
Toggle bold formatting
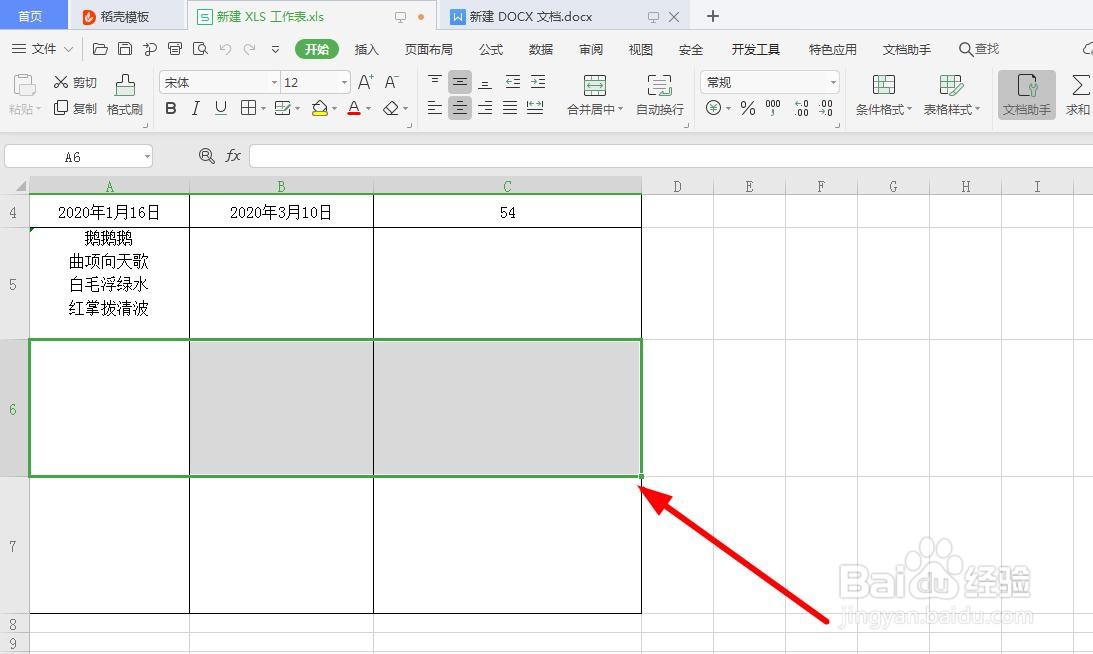pyautogui.click(x=171, y=108)
